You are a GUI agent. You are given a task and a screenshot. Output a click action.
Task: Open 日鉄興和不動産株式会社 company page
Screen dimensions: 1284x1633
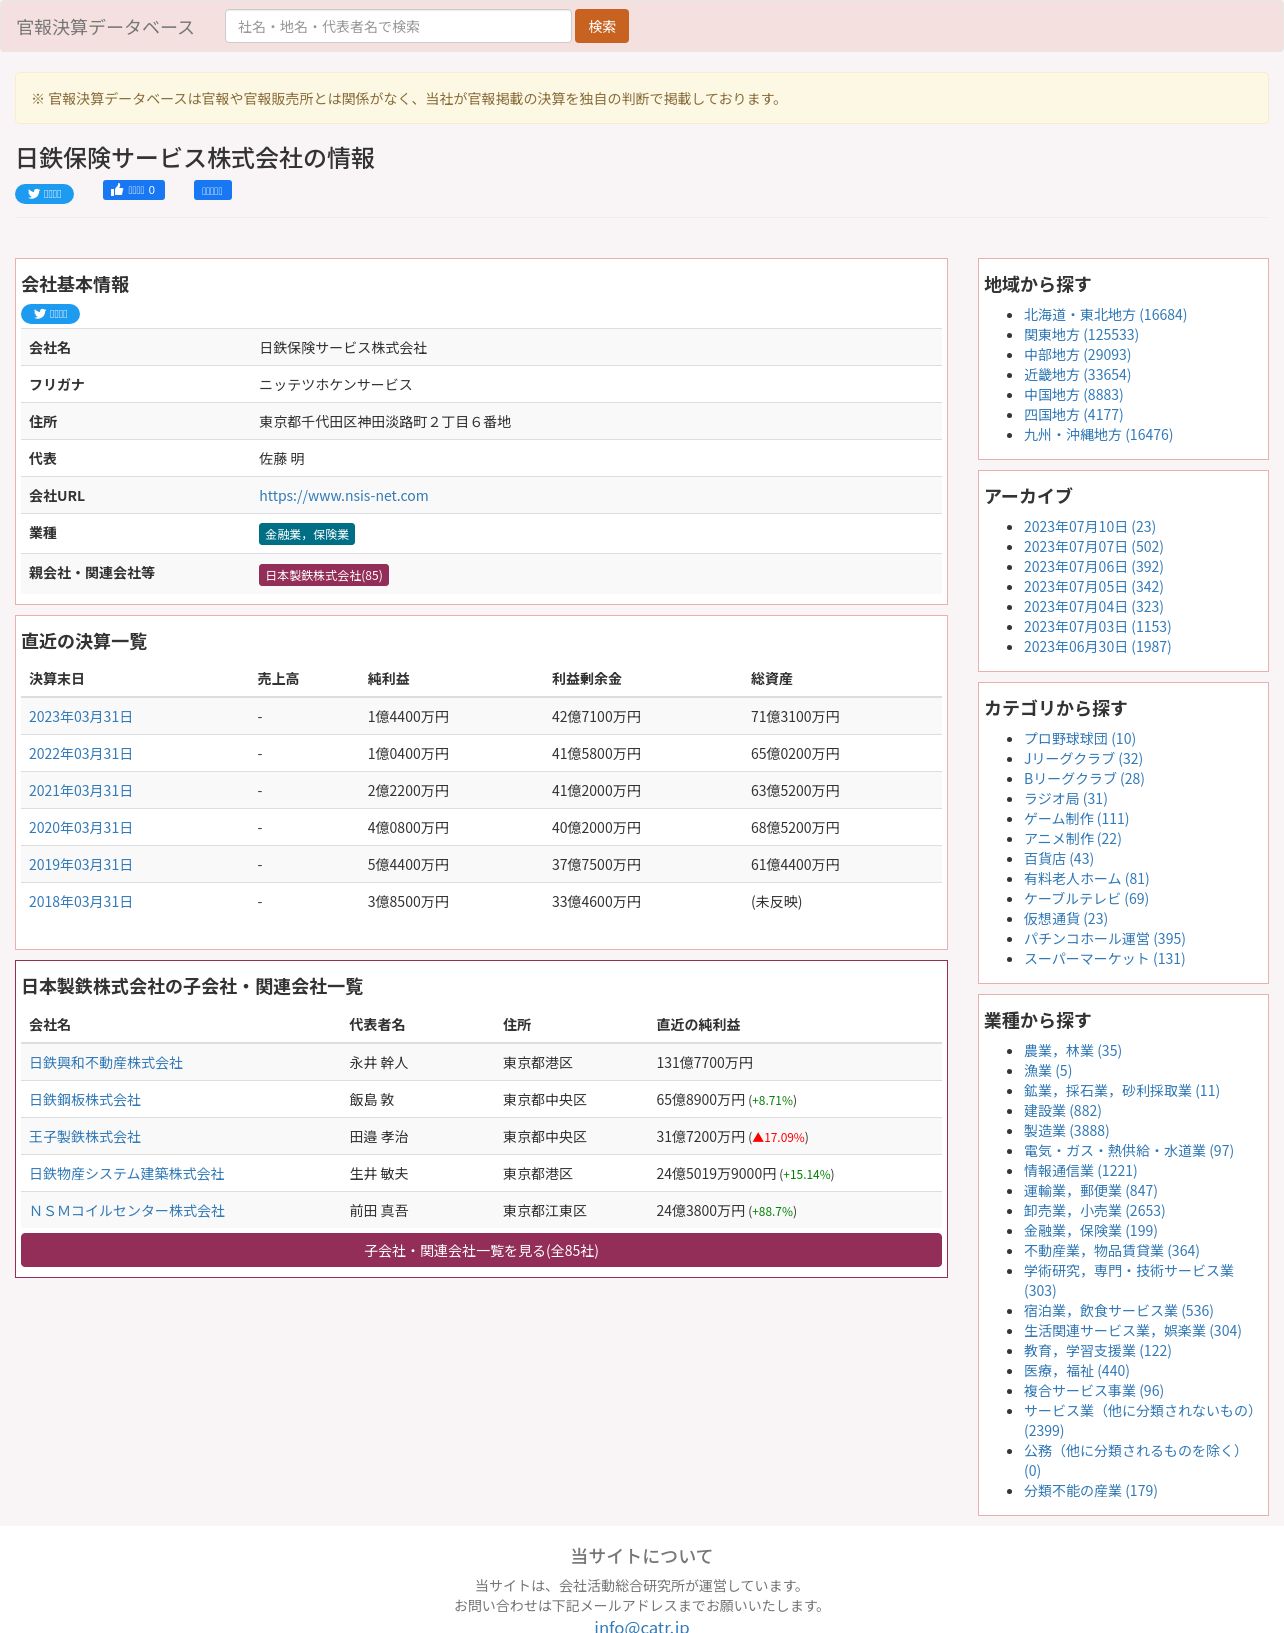(x=106, y=1063)
